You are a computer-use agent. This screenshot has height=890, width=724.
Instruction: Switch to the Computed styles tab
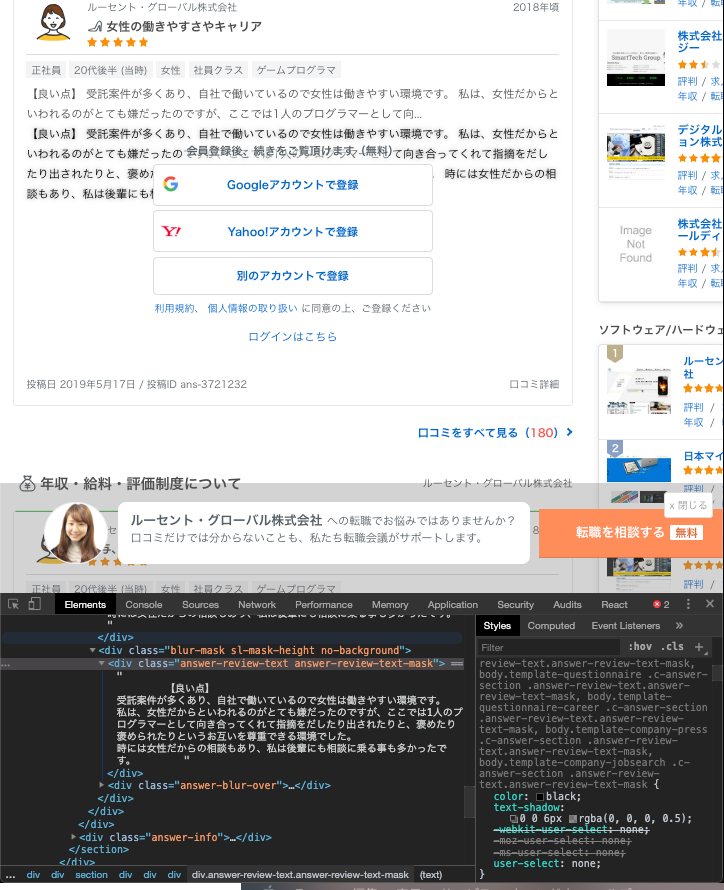tap(551, 625)
